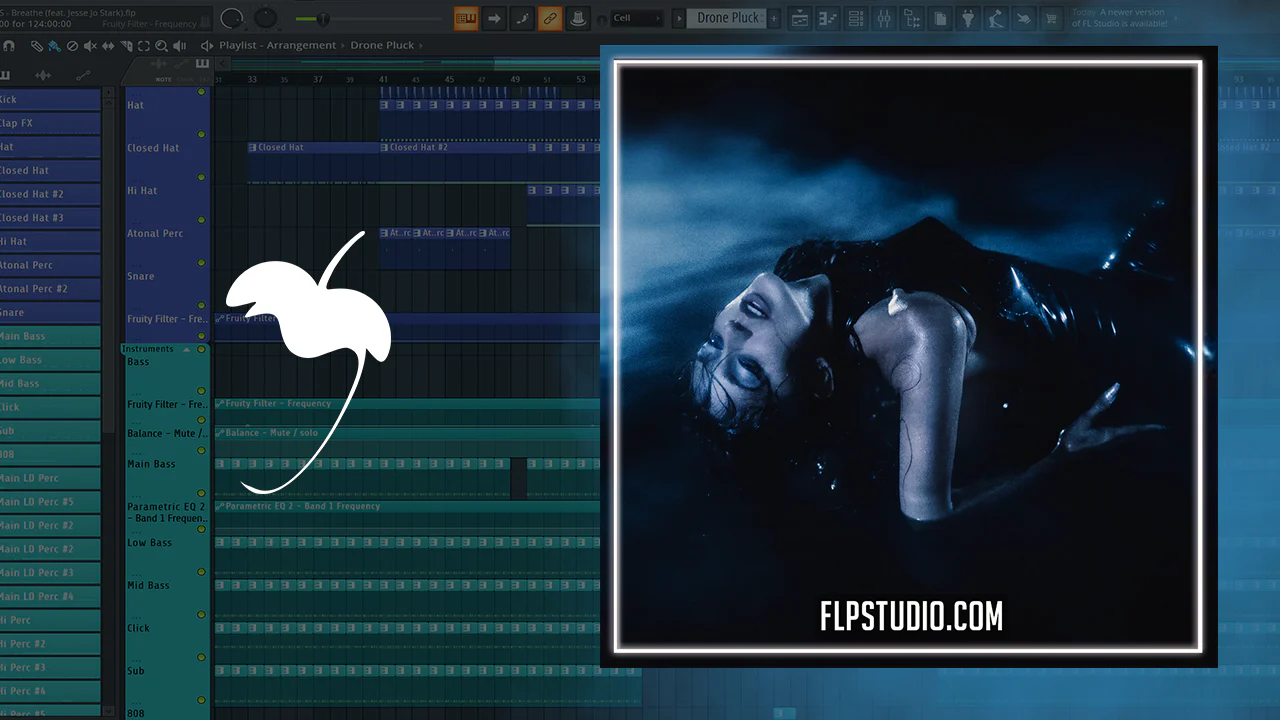Select the NOTE tab above track headers
1280x720 pixels.
pos(163,79)
